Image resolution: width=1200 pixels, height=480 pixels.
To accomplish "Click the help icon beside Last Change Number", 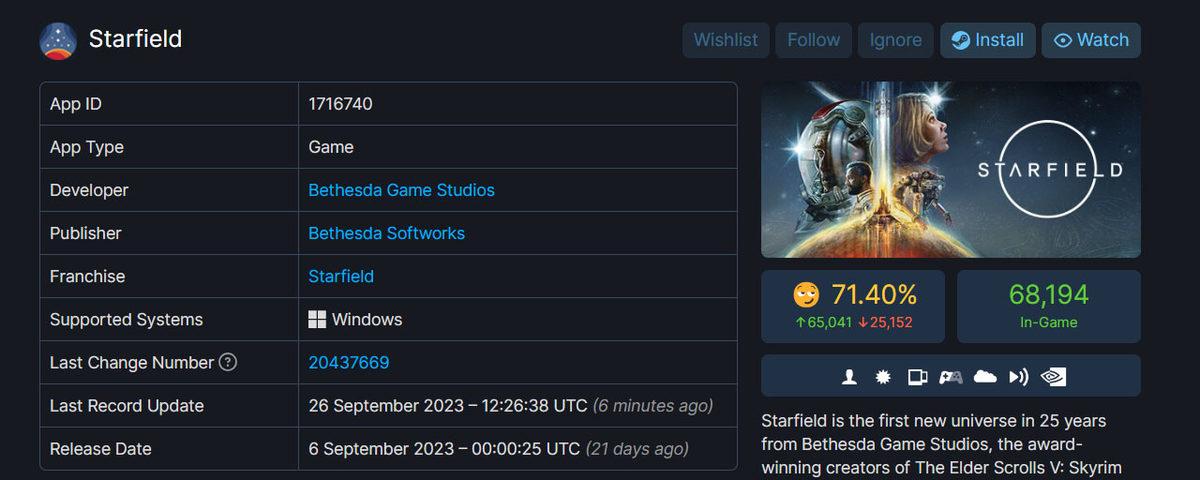I will [228, 362].
